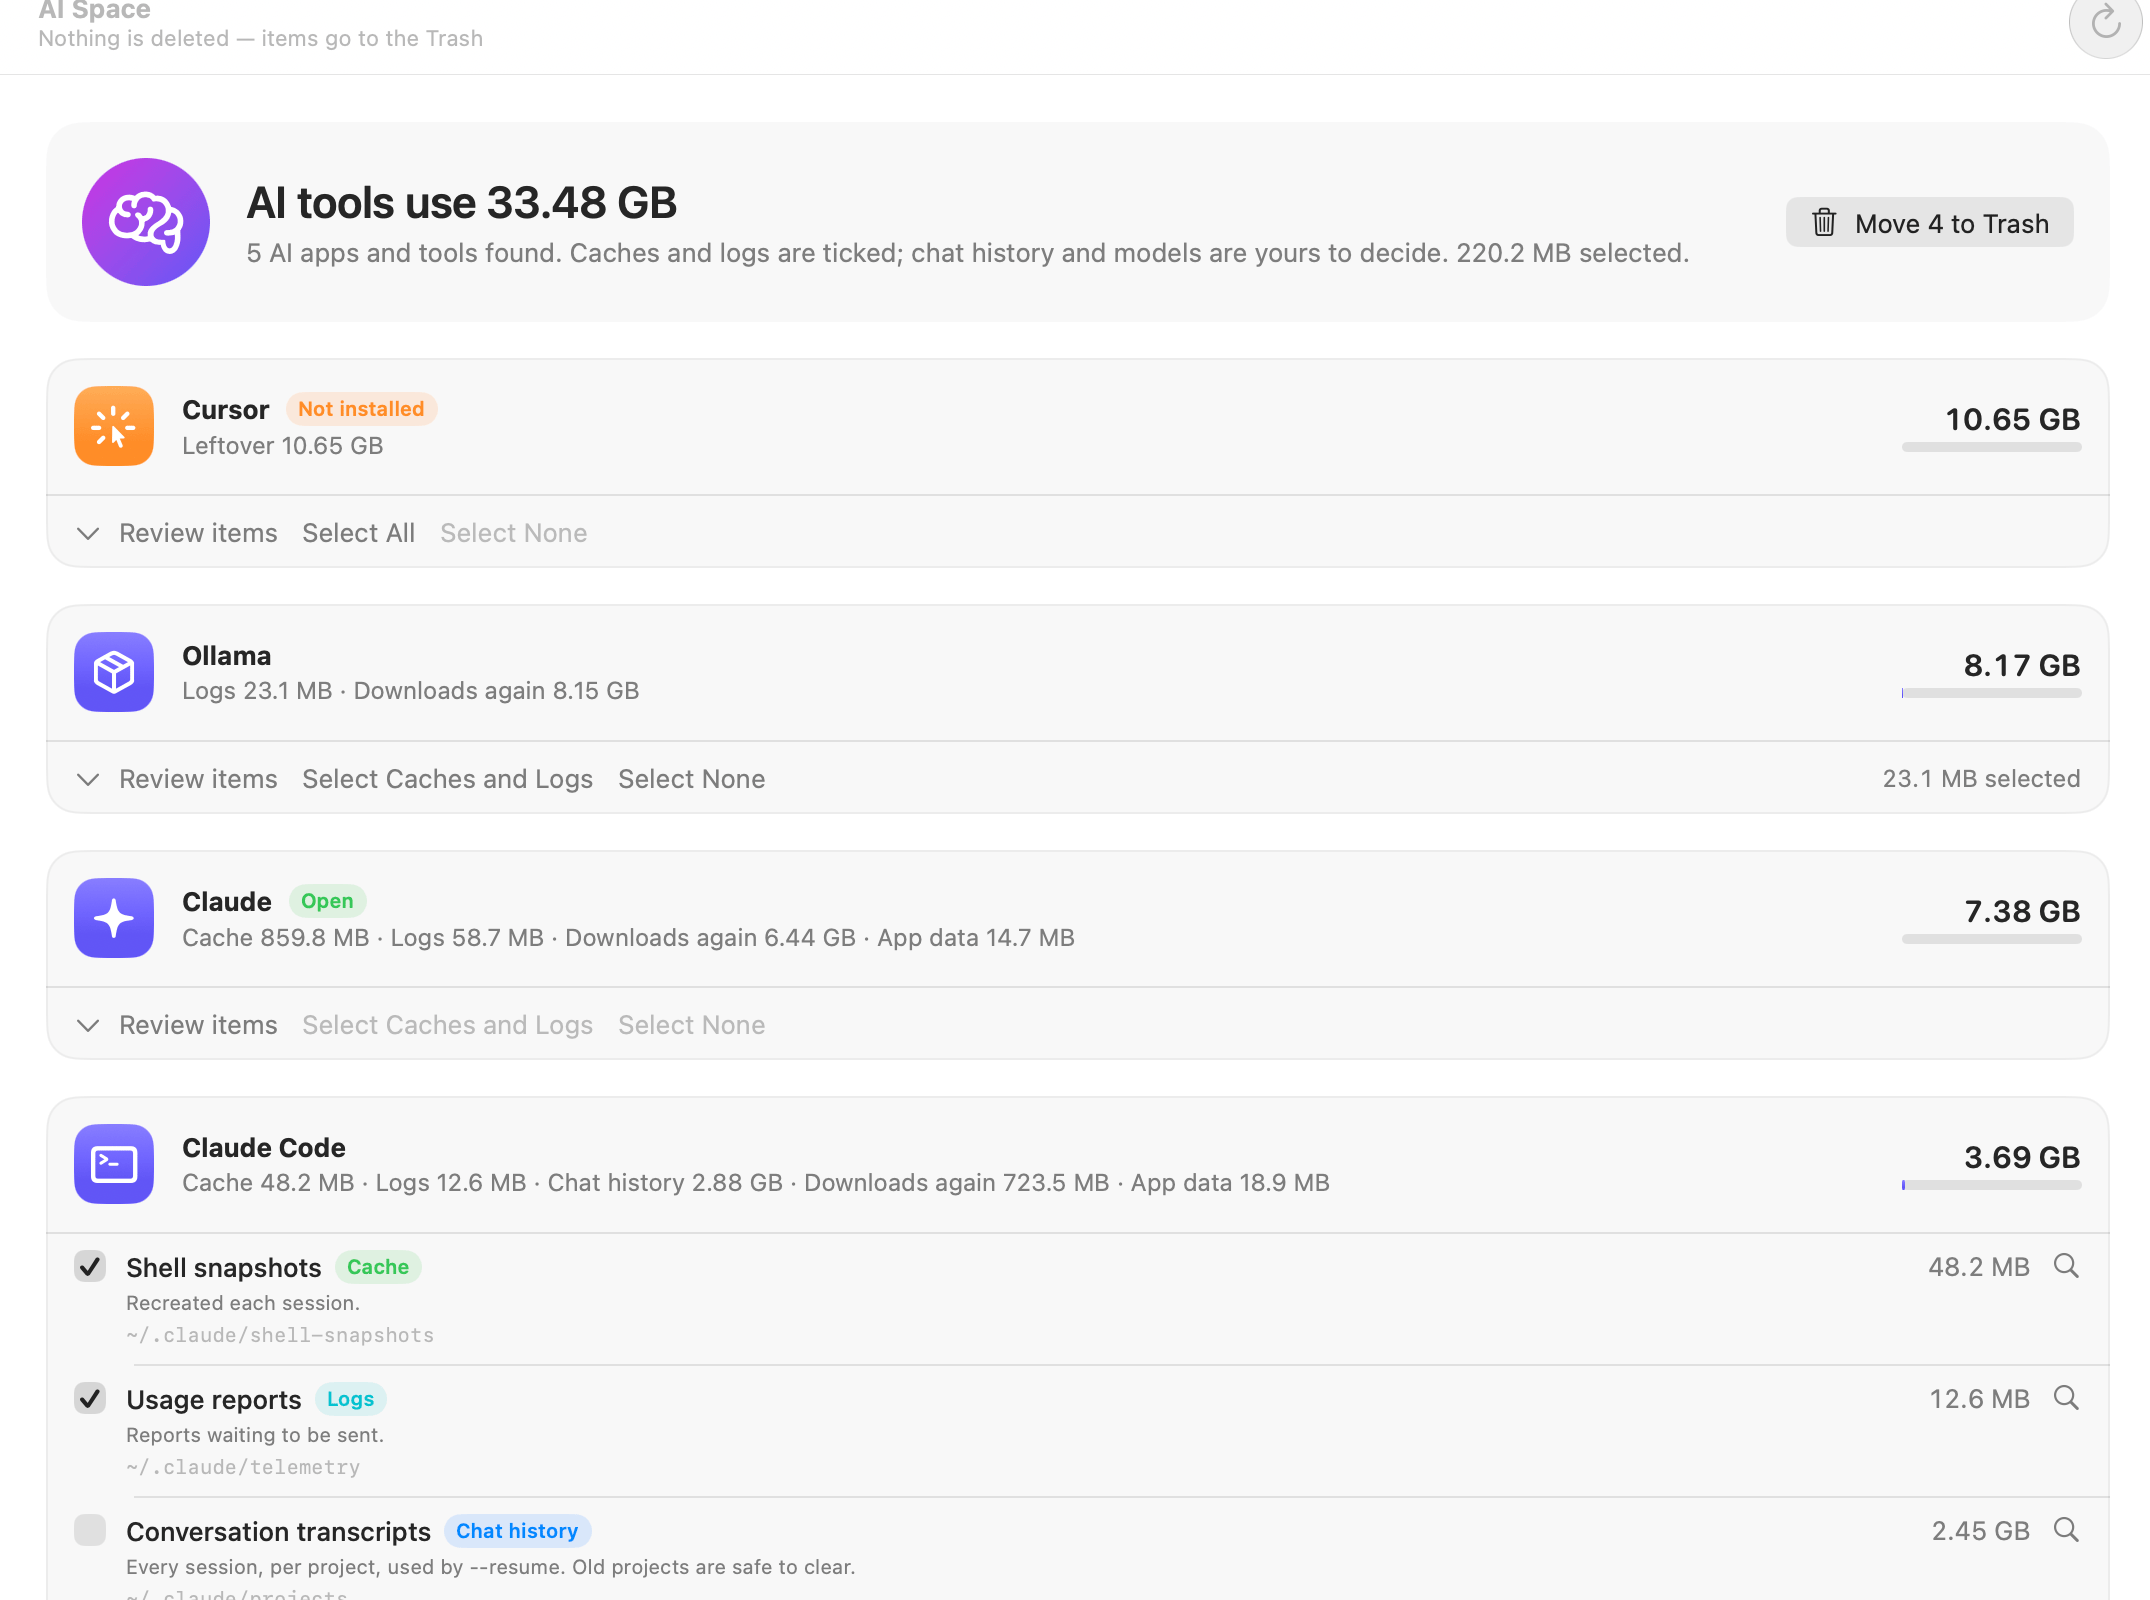Reveal Usage reports with magnifier icon
This screenshot has width=2150, height=1600.
pyautogui.click(x=2066, y=1398)
